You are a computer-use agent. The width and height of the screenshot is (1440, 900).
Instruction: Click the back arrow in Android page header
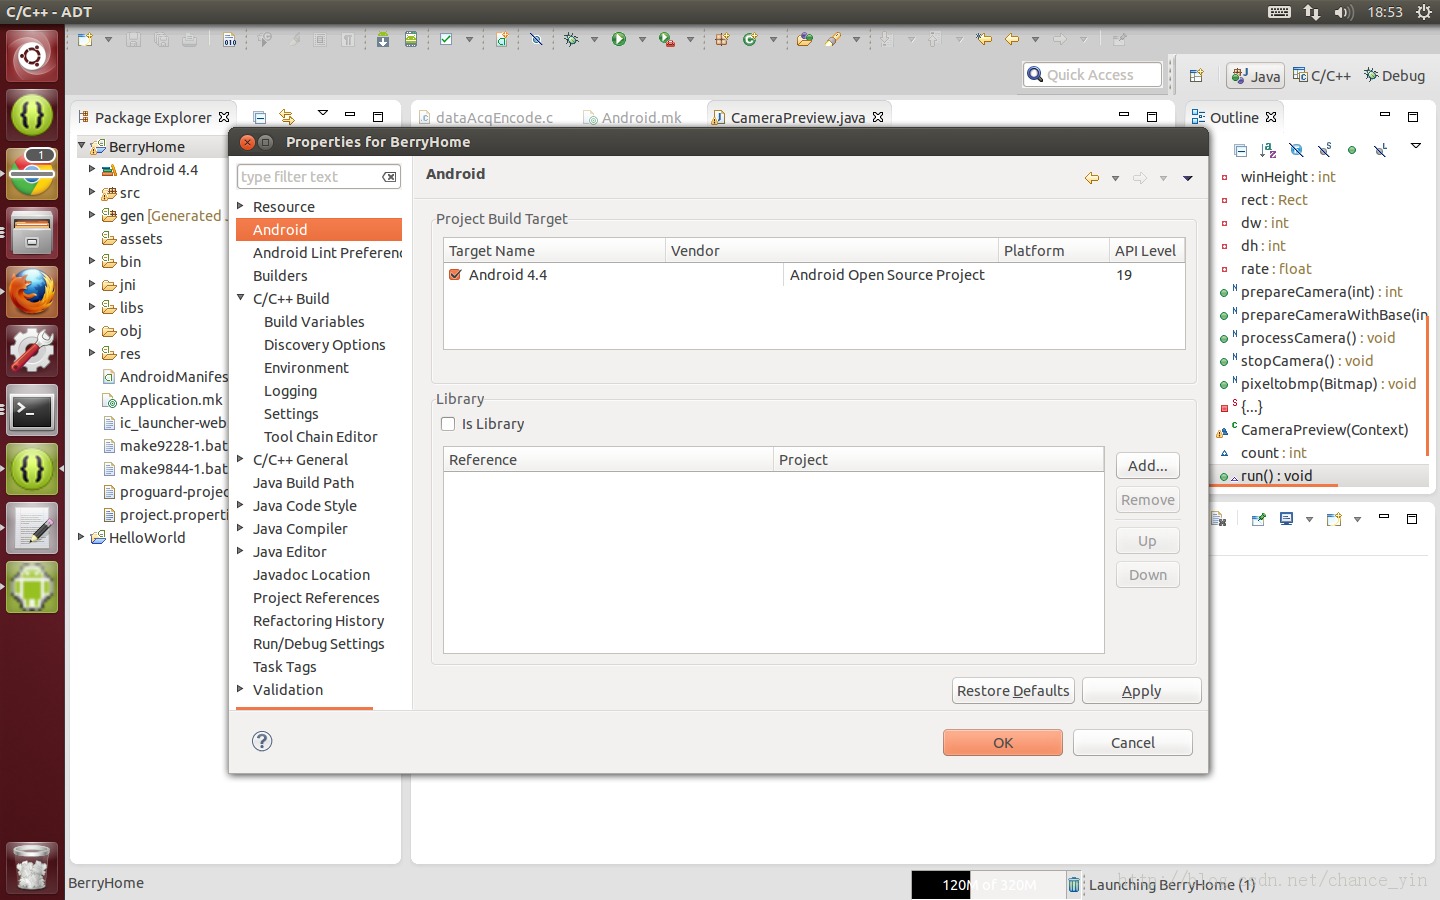coord(1092,178)
